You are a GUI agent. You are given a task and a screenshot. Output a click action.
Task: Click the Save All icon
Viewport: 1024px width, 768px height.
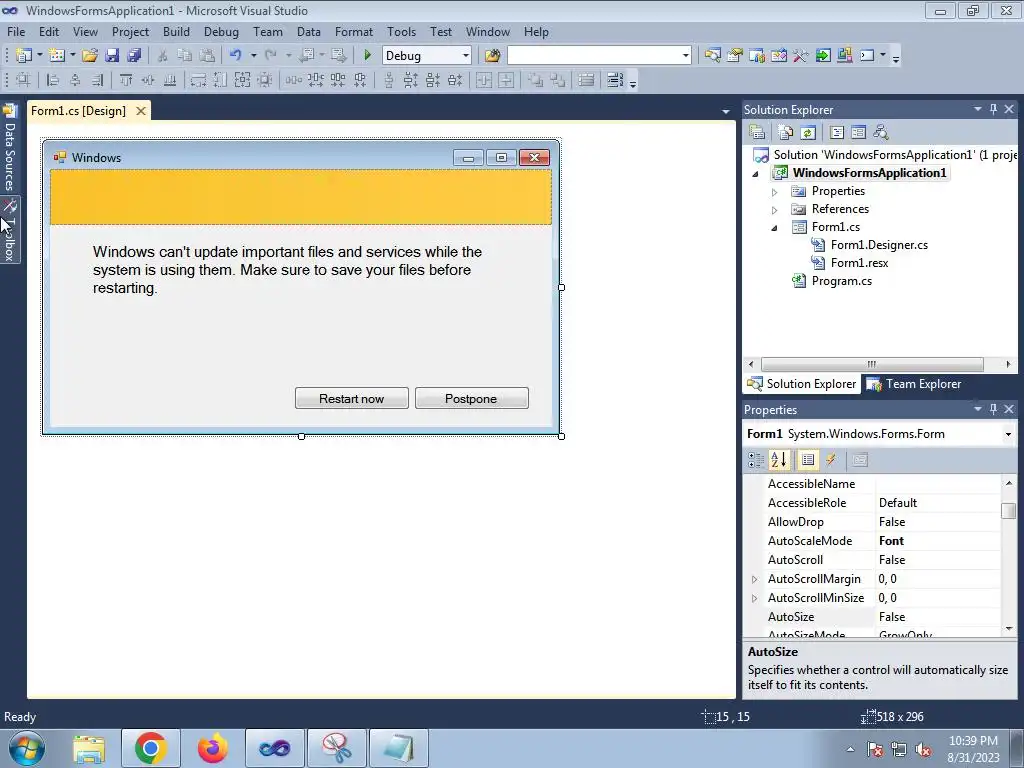(x=135, y=56)
